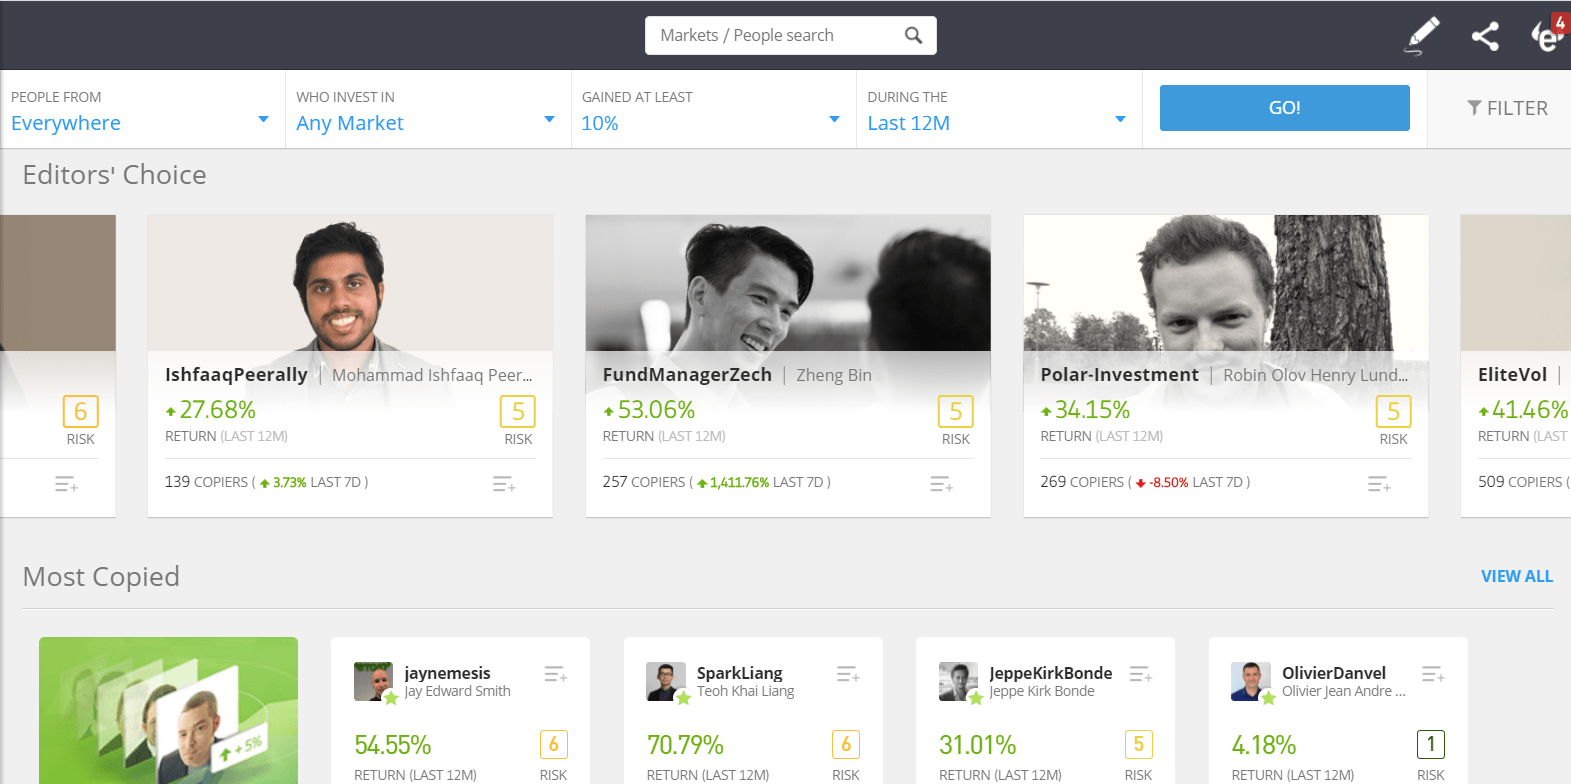Click risk score 6 badge for SparkLiang

[x=846, y=744]
